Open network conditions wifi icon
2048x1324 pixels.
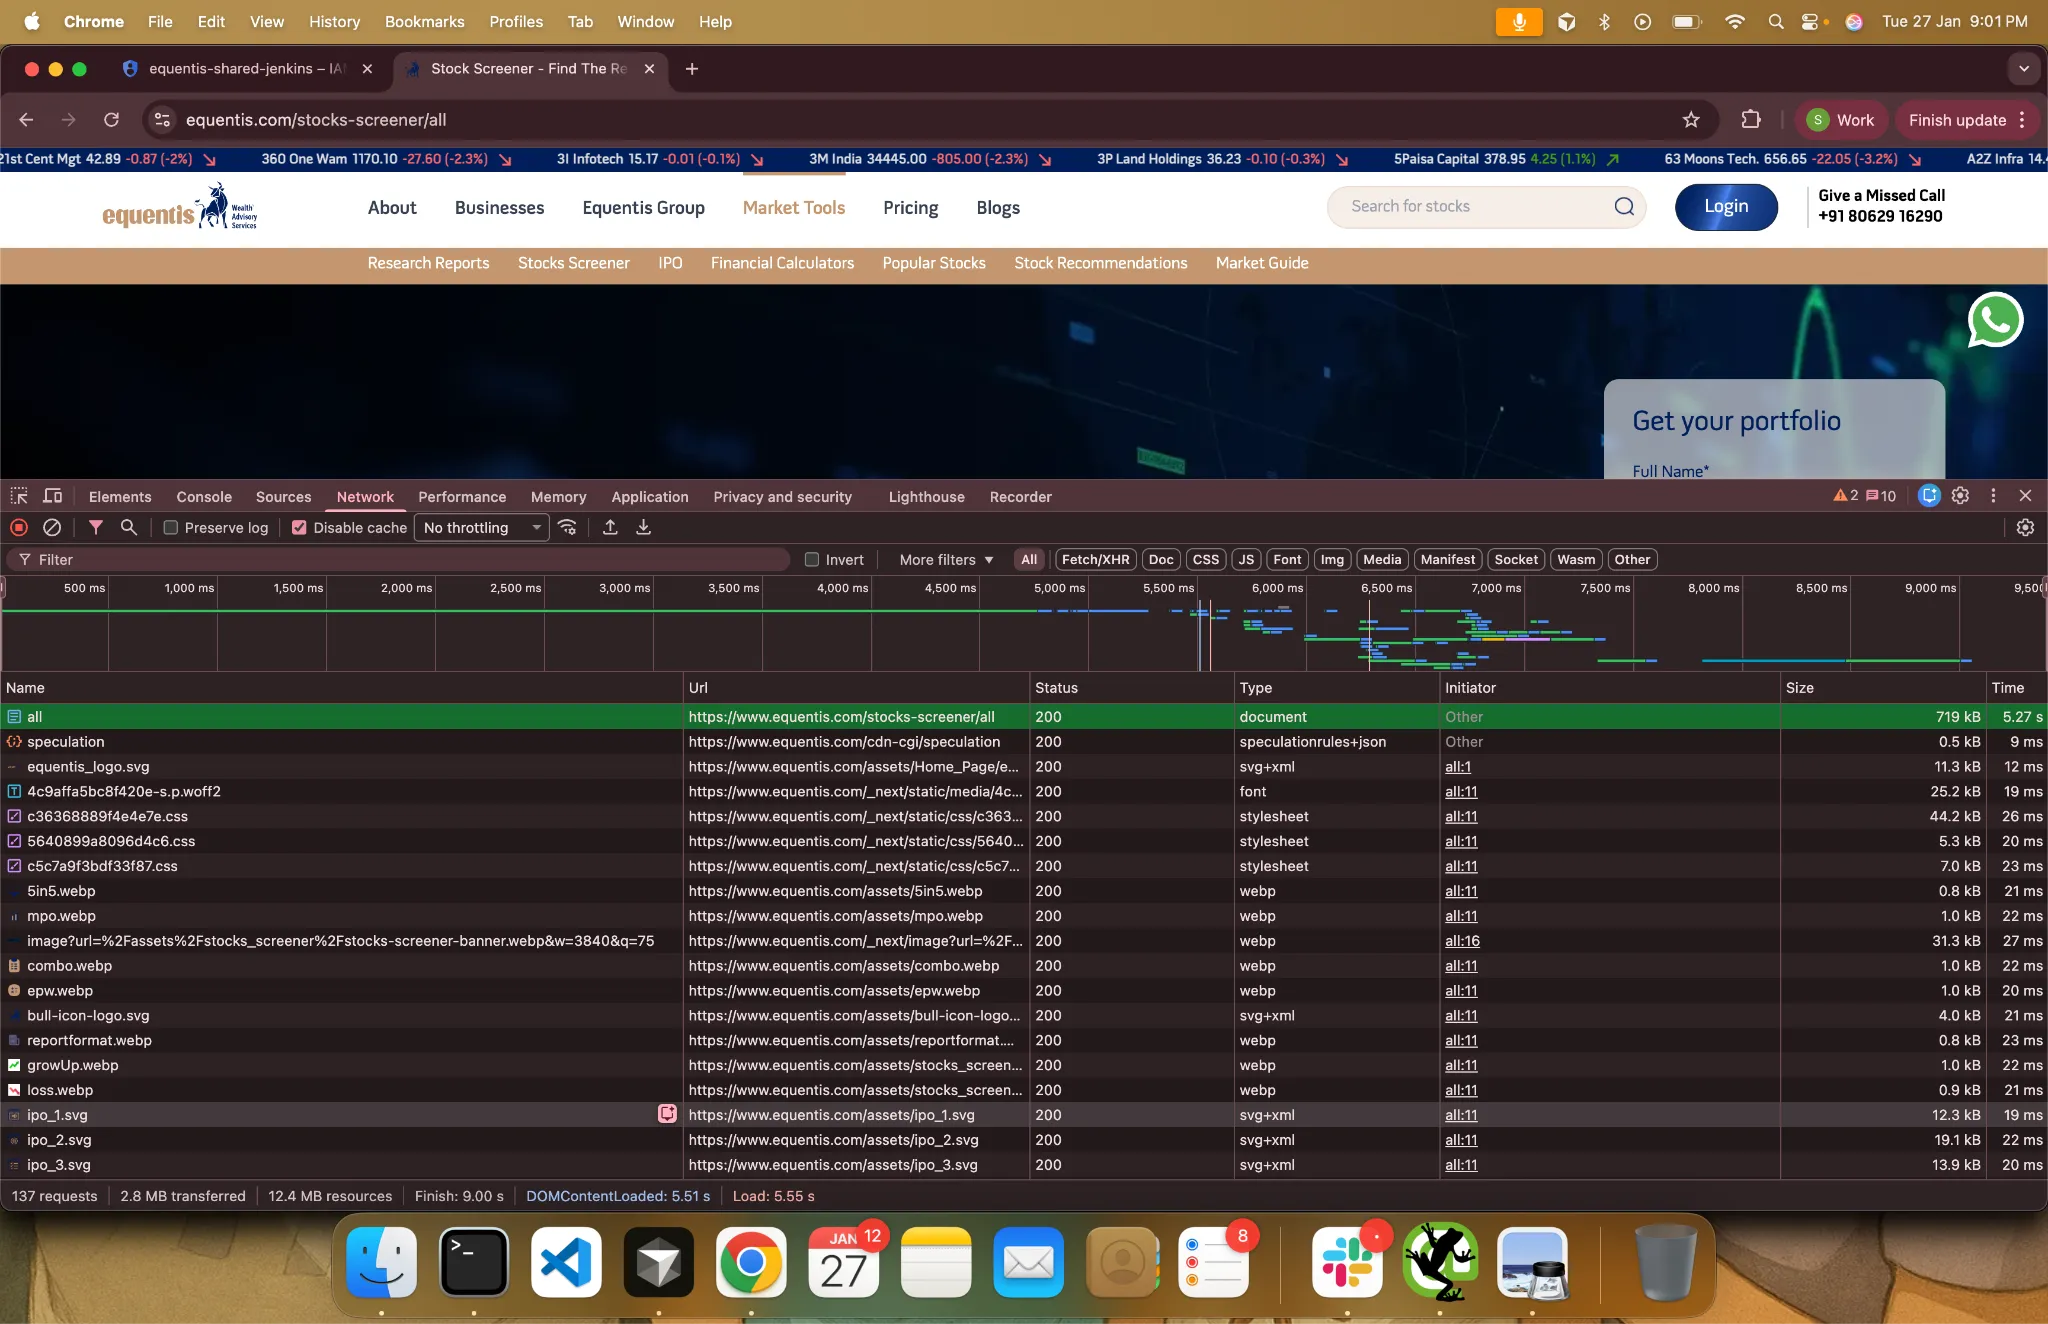567,527
